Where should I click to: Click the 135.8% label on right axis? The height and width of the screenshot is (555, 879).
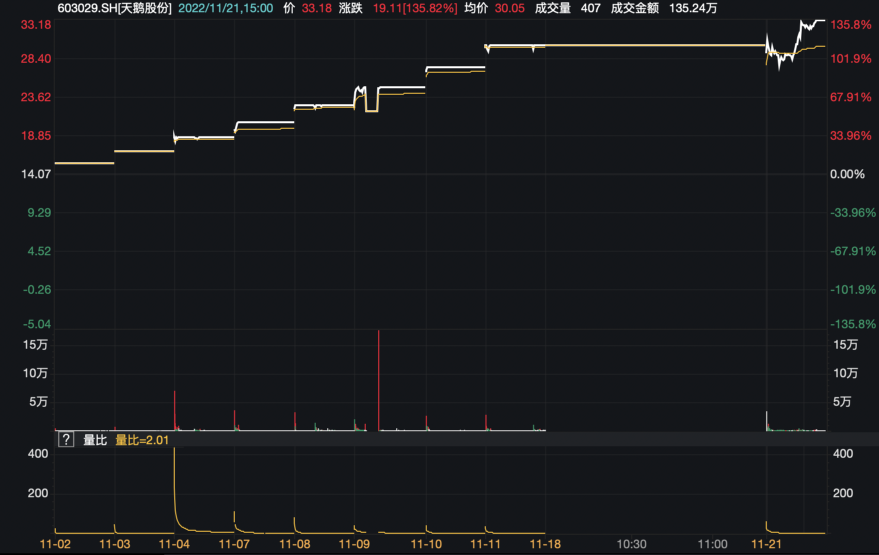pos(852,25)
